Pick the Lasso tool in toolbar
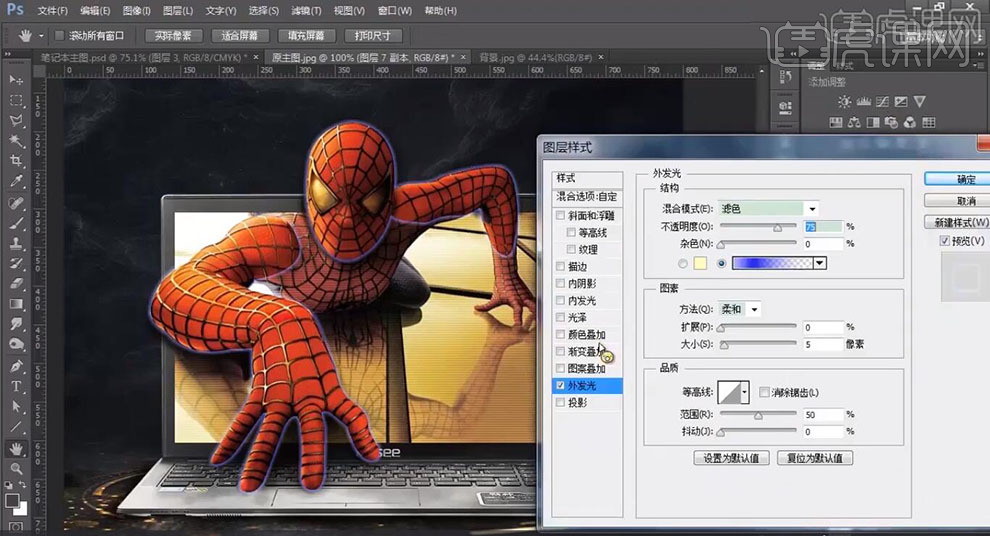 coord(16,120)
